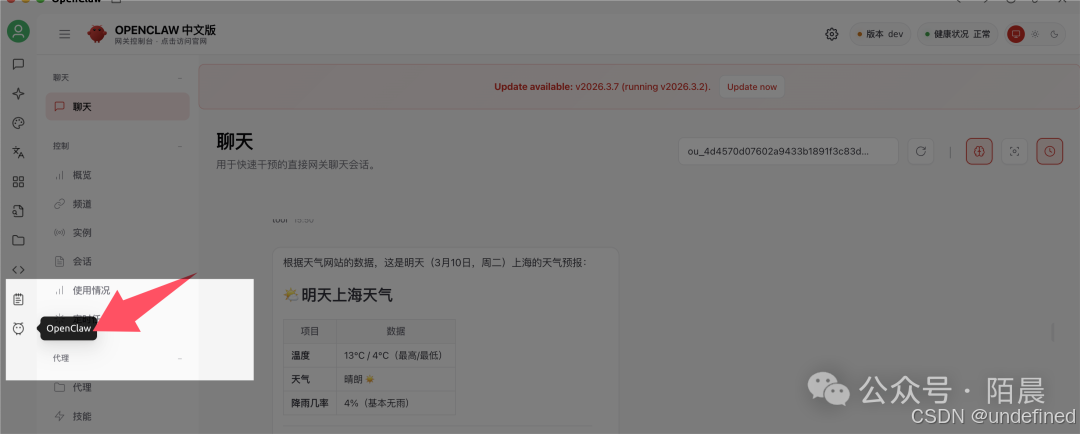Select the 聊天 item in sidebar
This screenshot has height=434, width=1080.
pos(118,107)
